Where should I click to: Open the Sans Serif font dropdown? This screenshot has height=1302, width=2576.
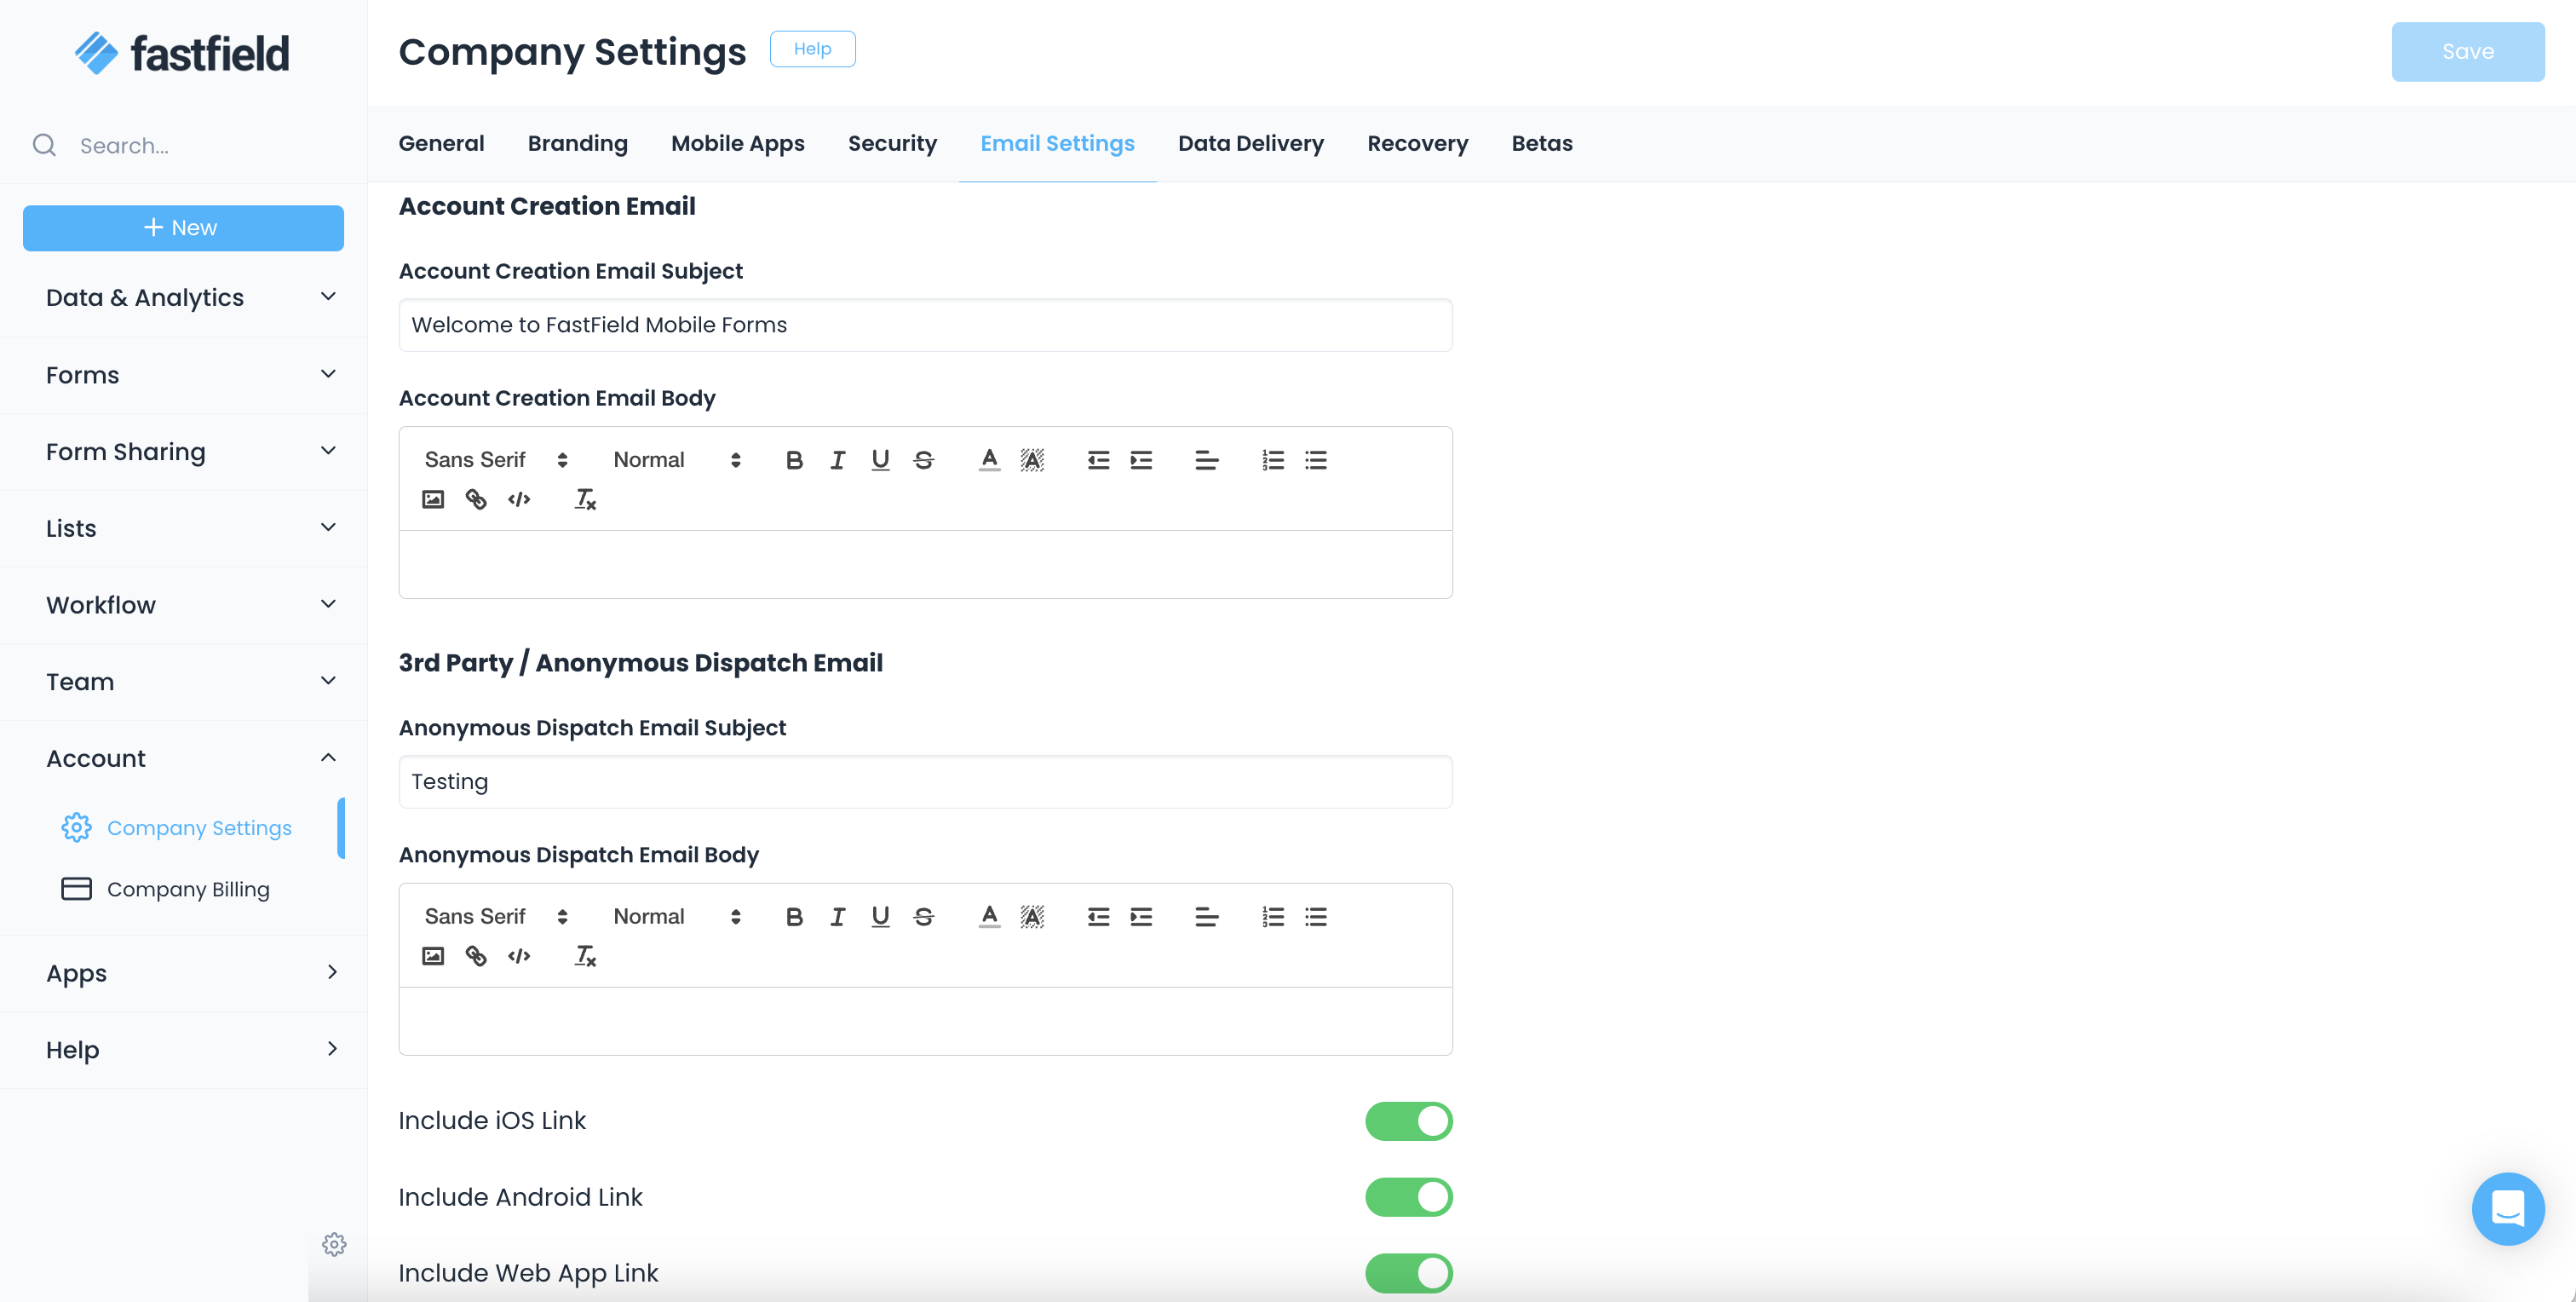click(494, 460)
